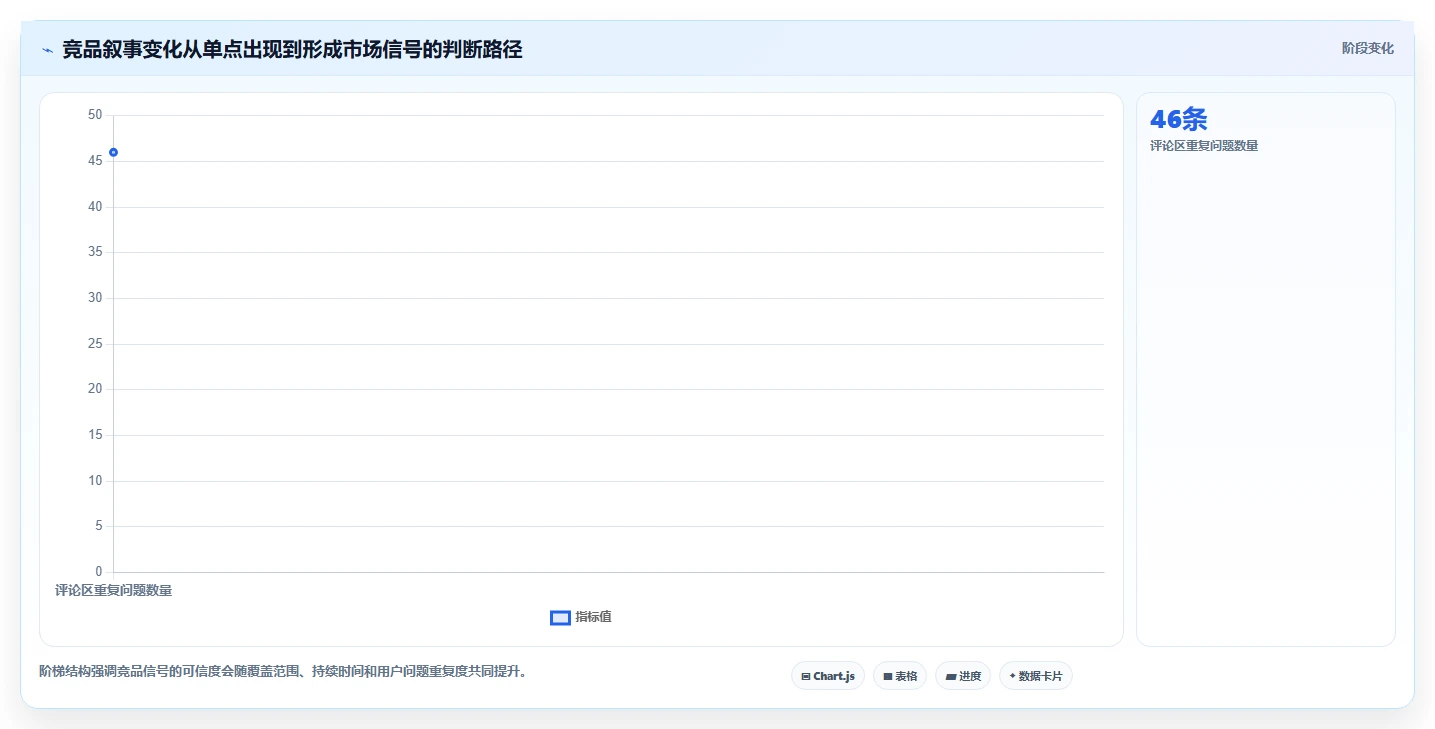
Task: Click the 阶段变化 label in header
Action: [x=1367, y=48]
